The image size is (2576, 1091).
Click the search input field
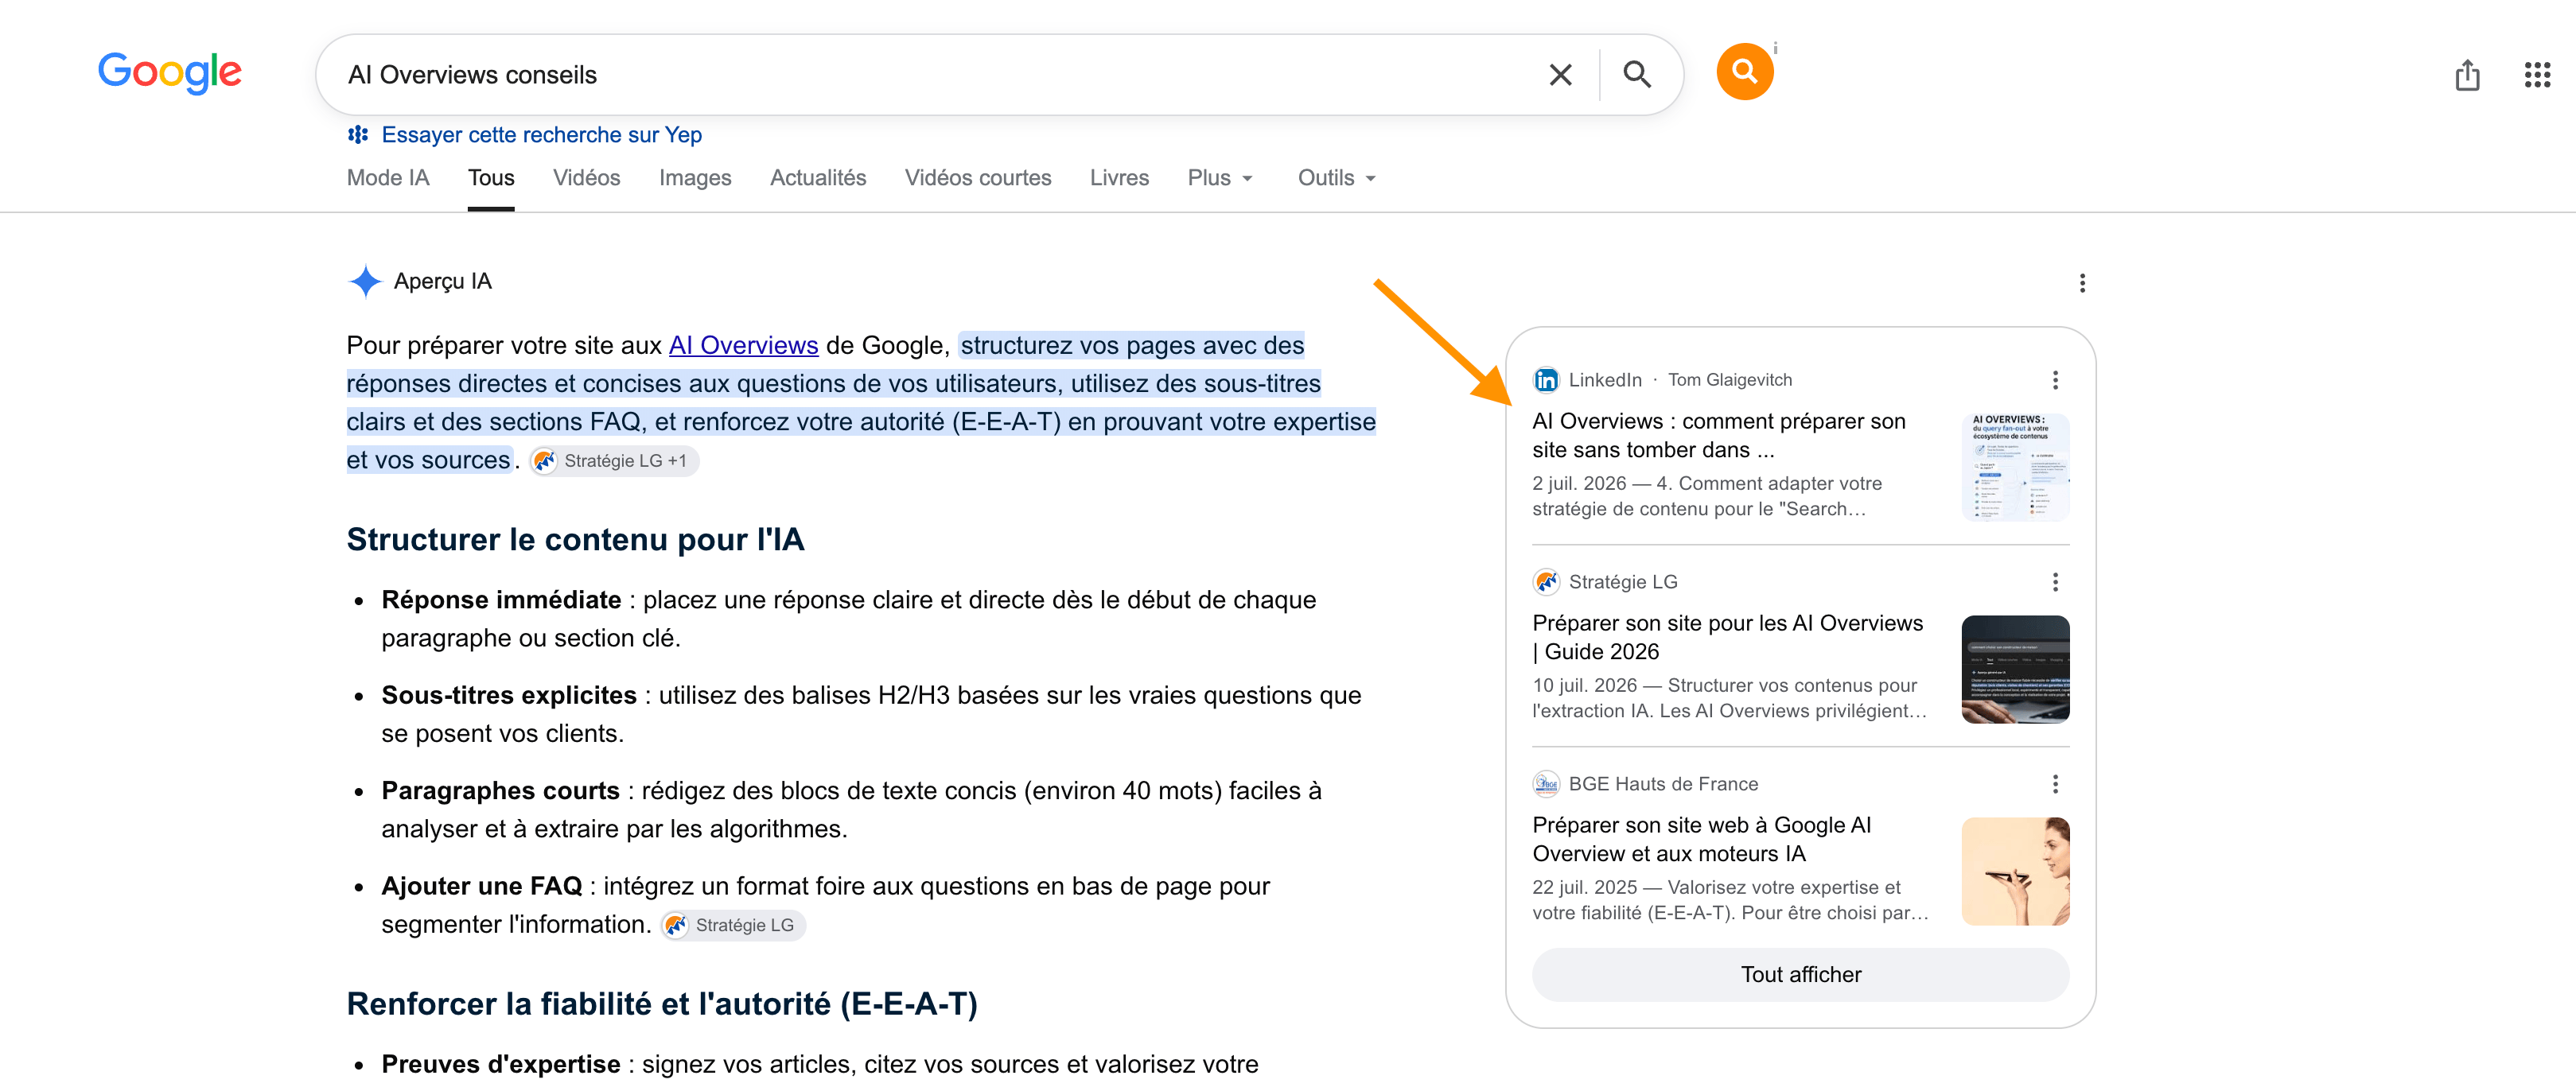tap(930, 75)
